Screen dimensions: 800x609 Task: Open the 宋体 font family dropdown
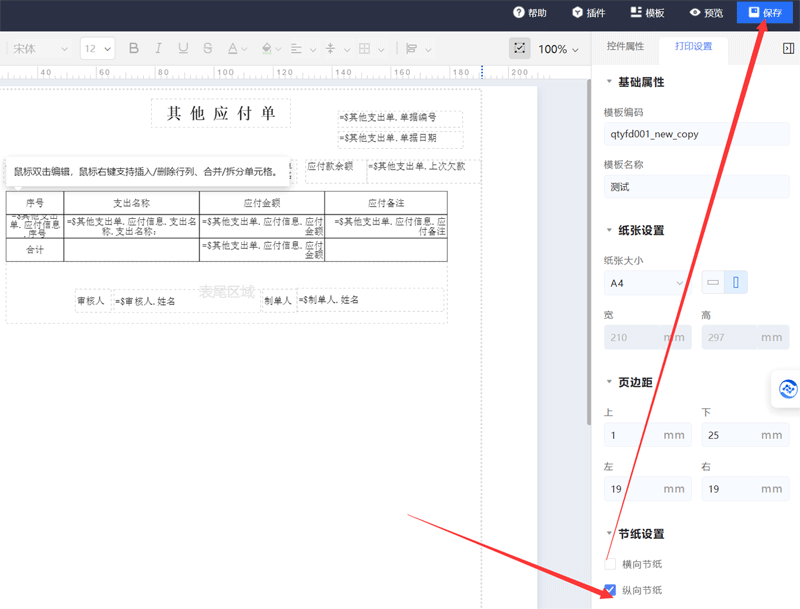[x=40, y=49]
